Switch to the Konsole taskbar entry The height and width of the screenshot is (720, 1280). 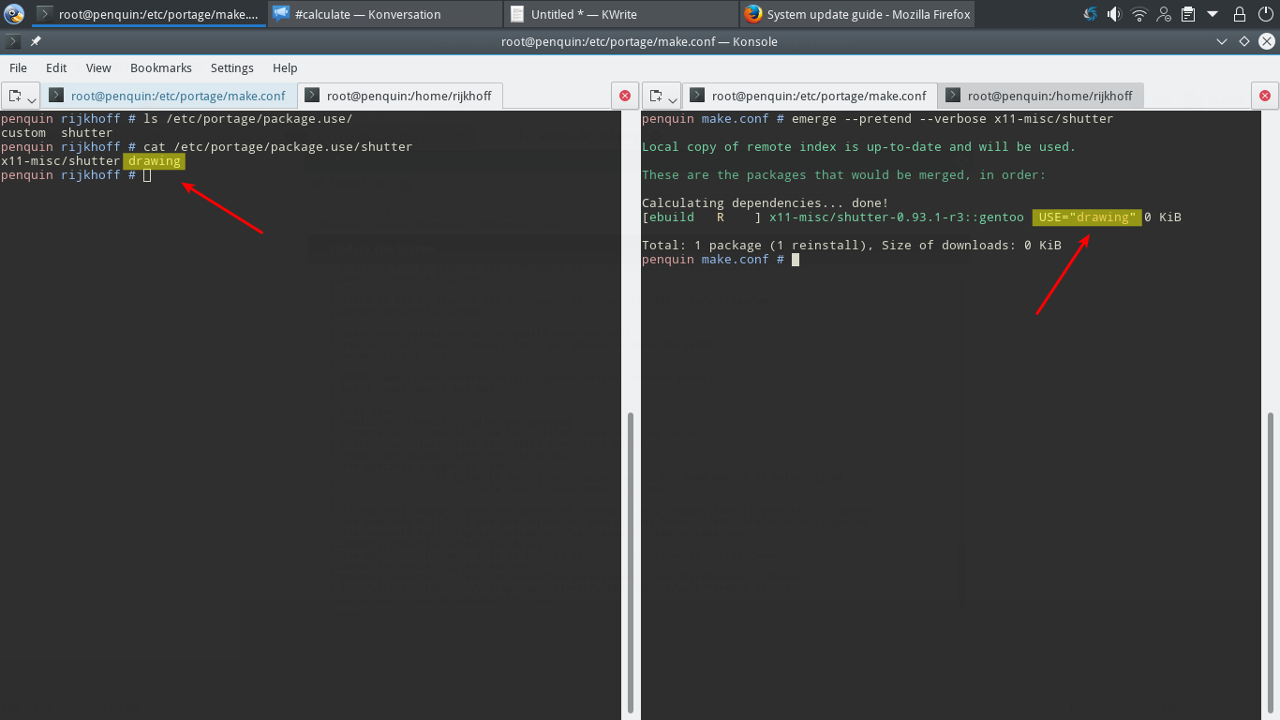(147, 14)
